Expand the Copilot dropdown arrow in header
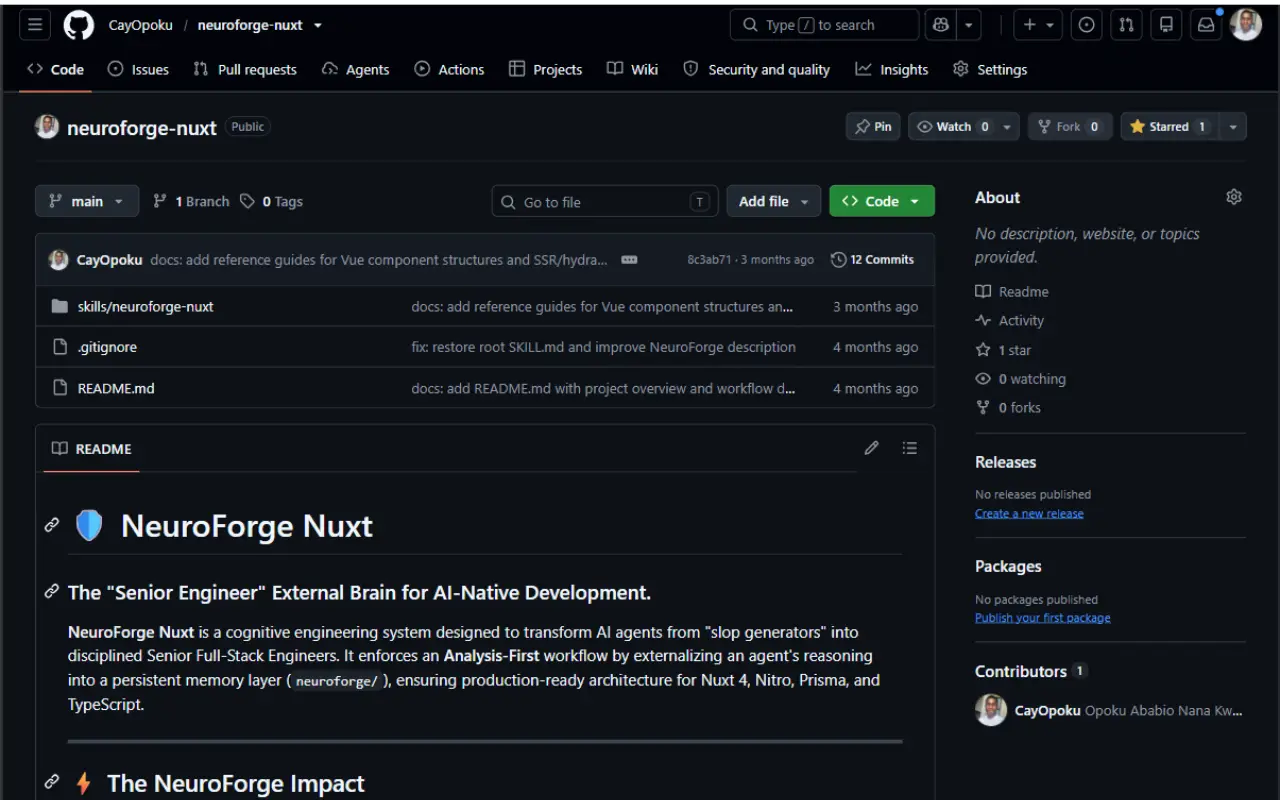1280x800 pixels. (x=969, y=25)
